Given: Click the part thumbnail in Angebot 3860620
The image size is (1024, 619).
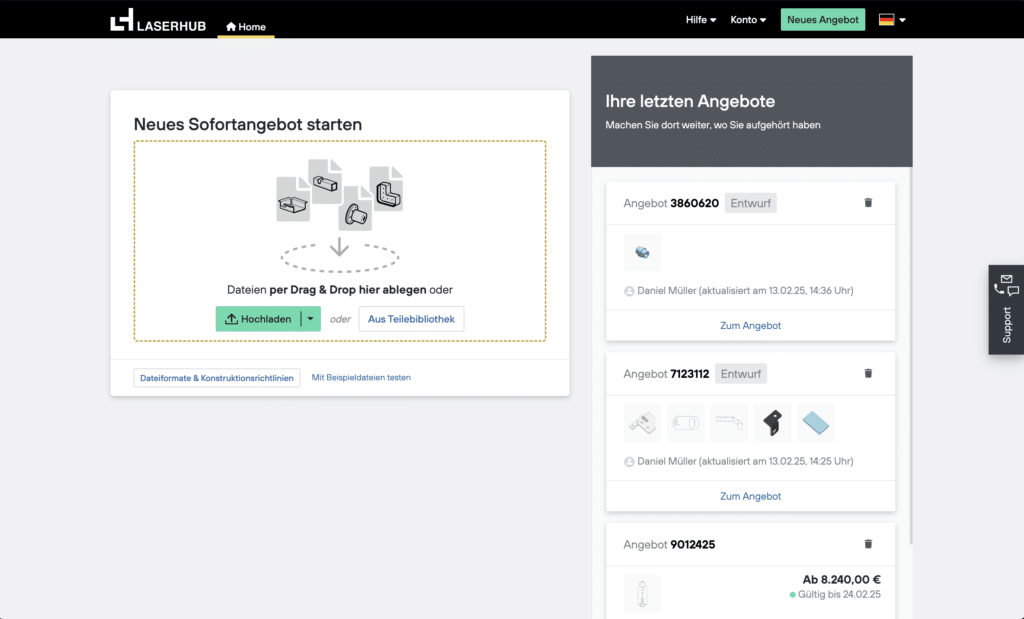Looking at the screenshot, I should 642,253.
